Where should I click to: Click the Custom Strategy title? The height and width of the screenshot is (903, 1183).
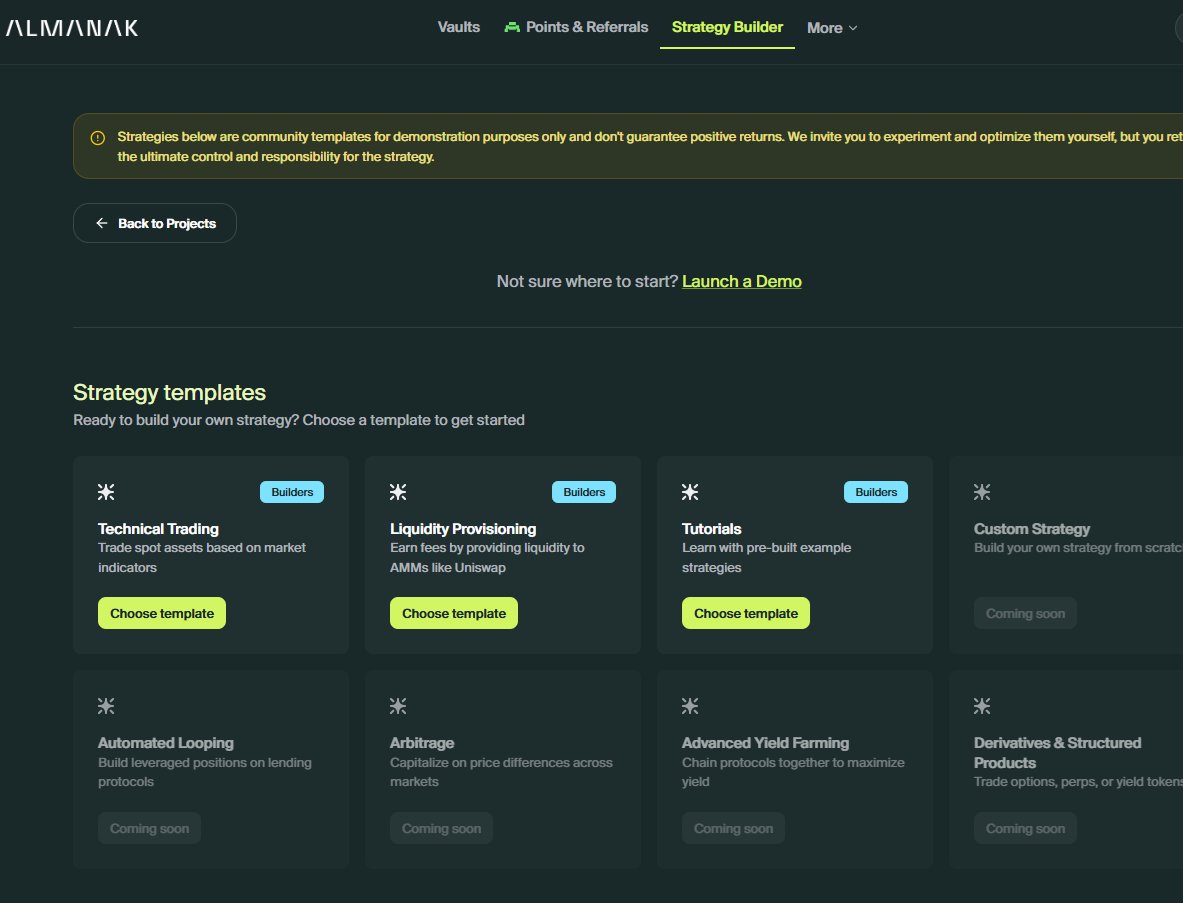tap(1032, 529)
